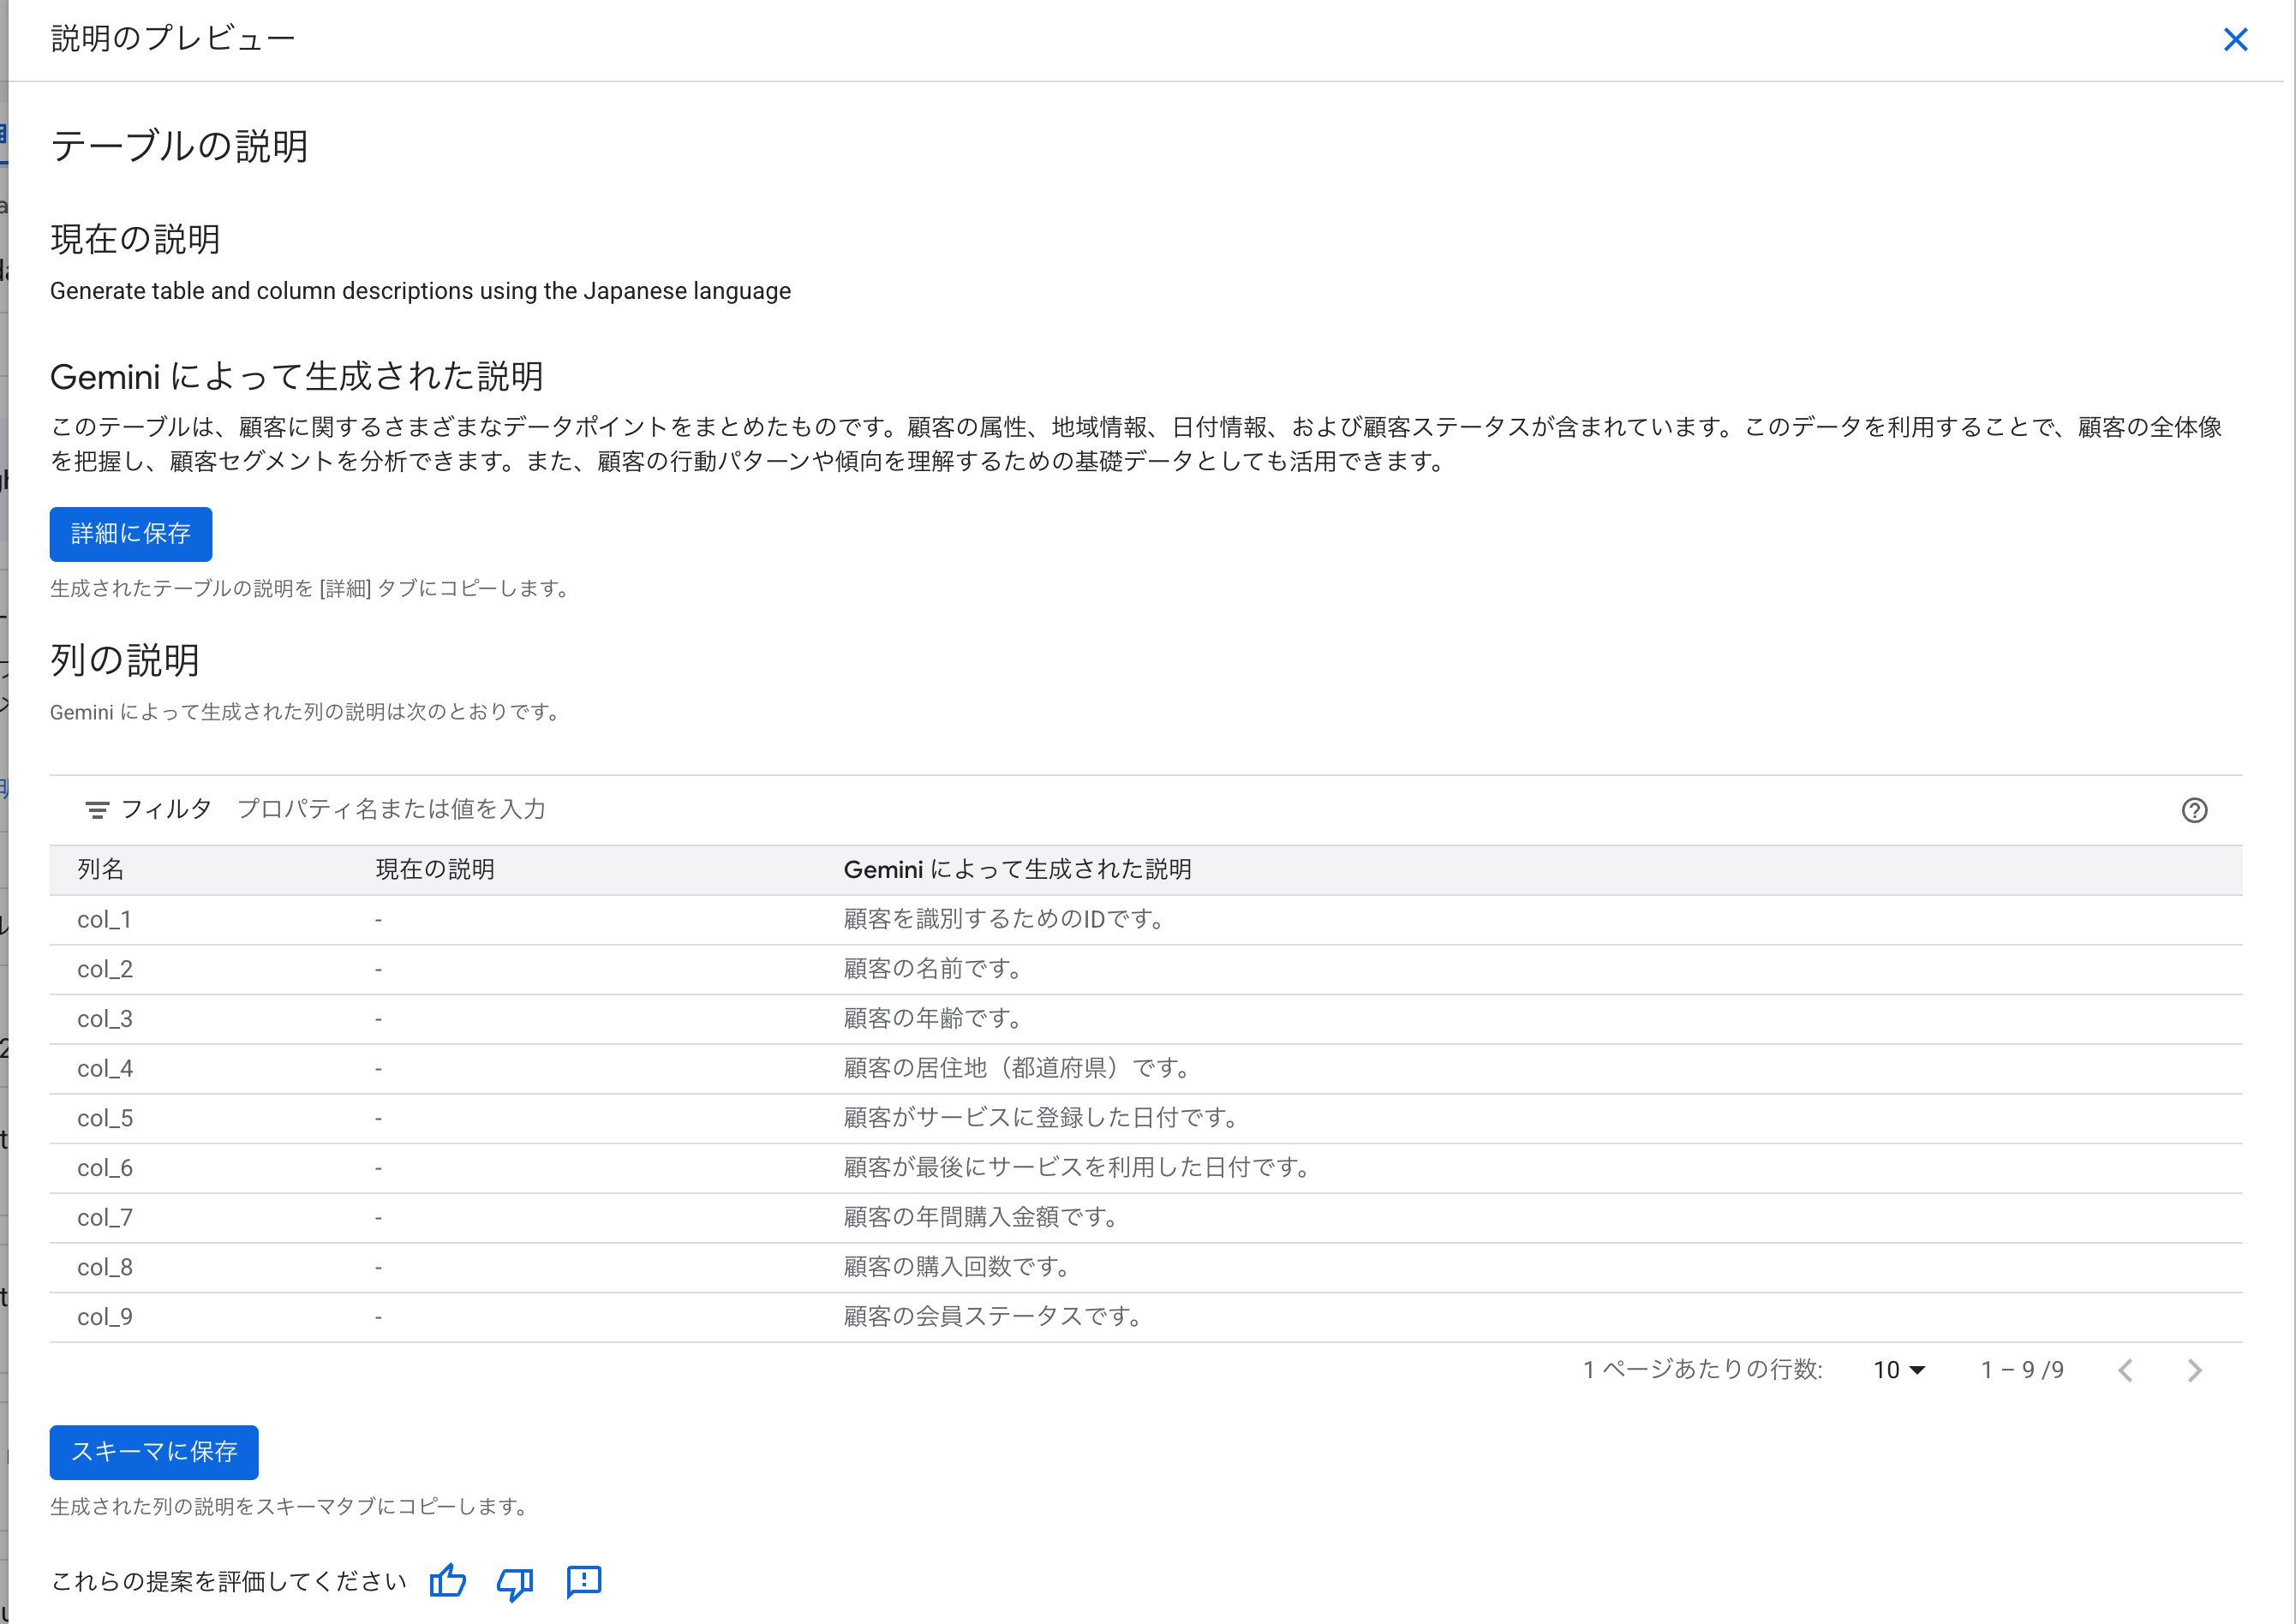2296x1624 pixels.
Task: Click the filter icon above the column table
Action: pyautogui.click(x=97, y=810)
